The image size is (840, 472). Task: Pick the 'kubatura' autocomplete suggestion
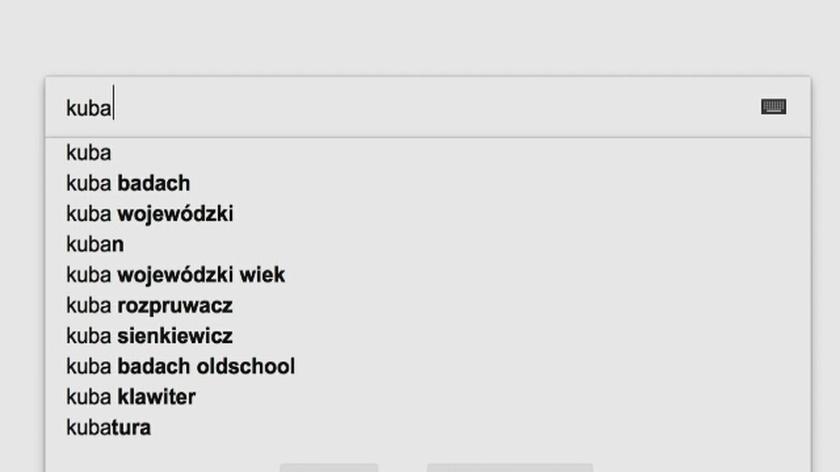[109, 428]
